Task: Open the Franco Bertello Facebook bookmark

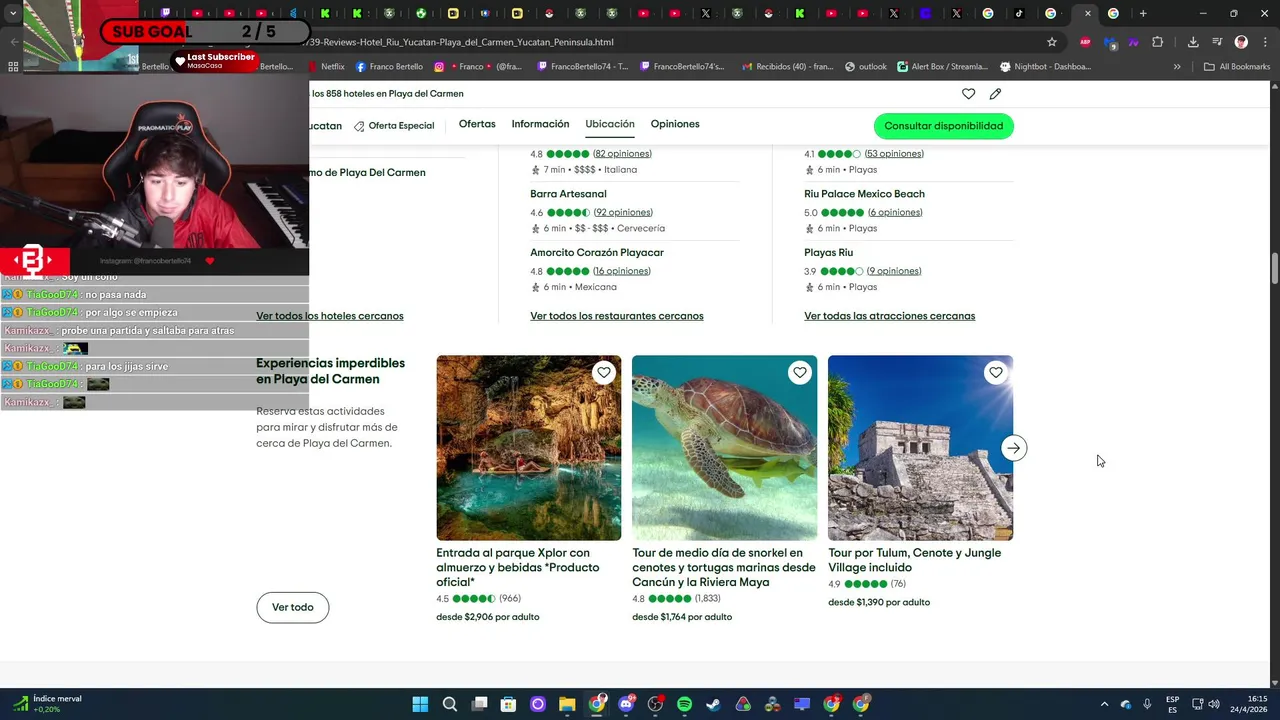Action: (389, 67)
